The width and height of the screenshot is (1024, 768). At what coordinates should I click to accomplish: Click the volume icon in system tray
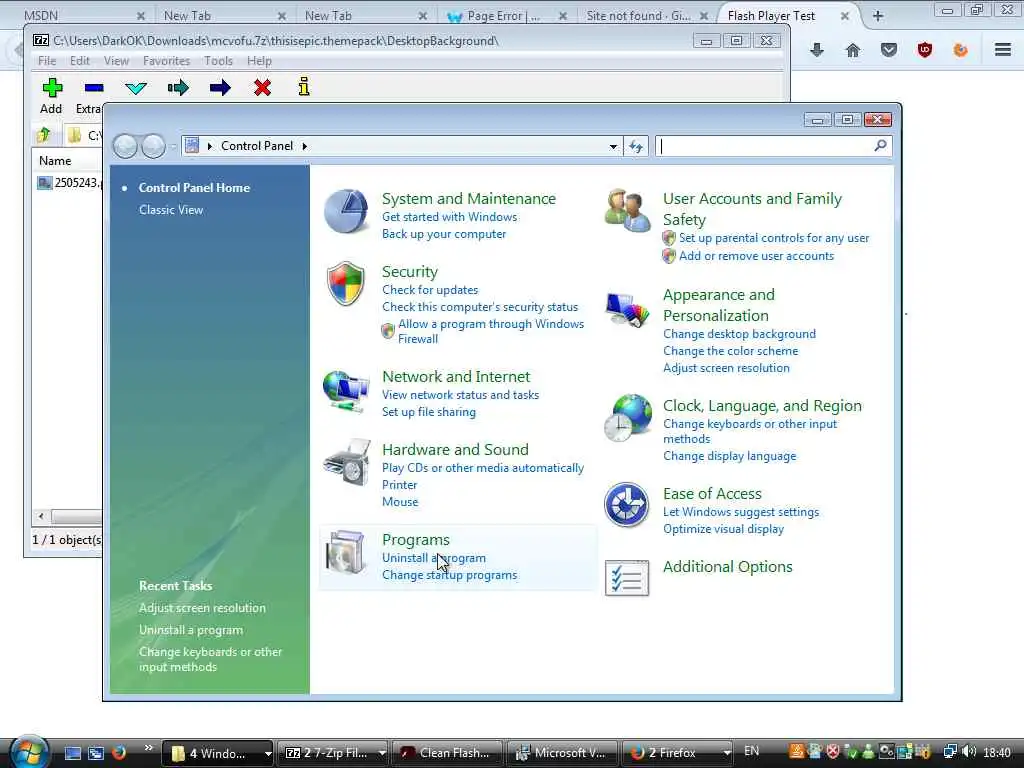(969, 752)
